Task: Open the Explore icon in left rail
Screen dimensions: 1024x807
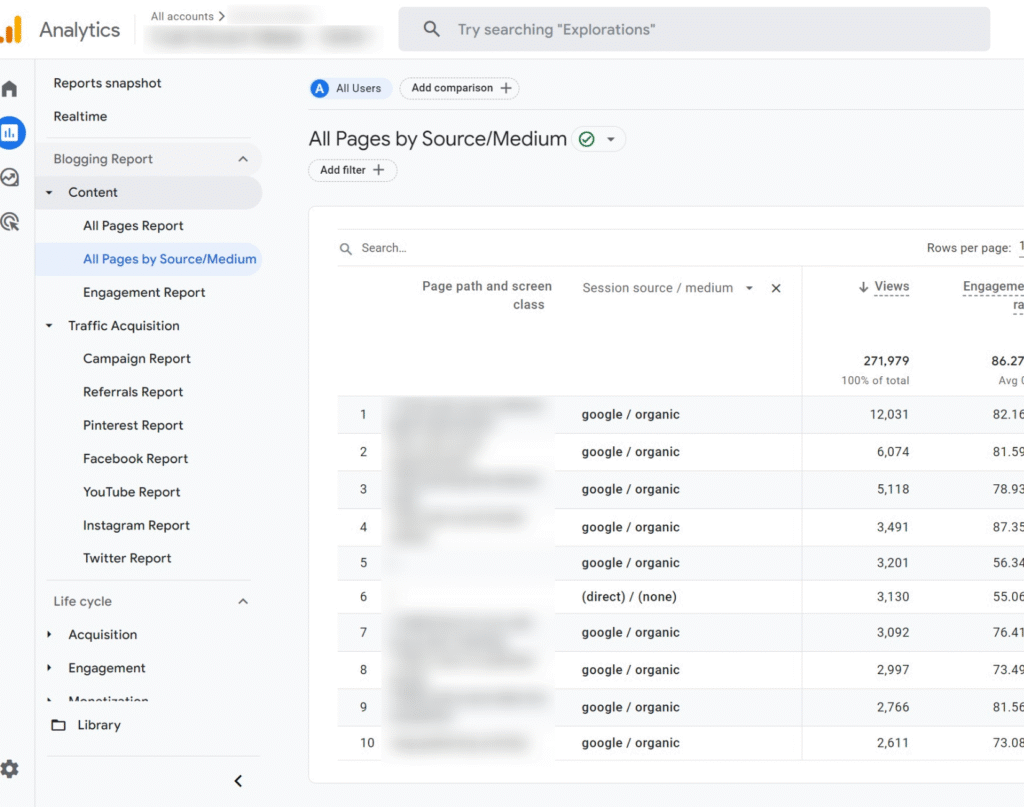Action: pos(10,178)
